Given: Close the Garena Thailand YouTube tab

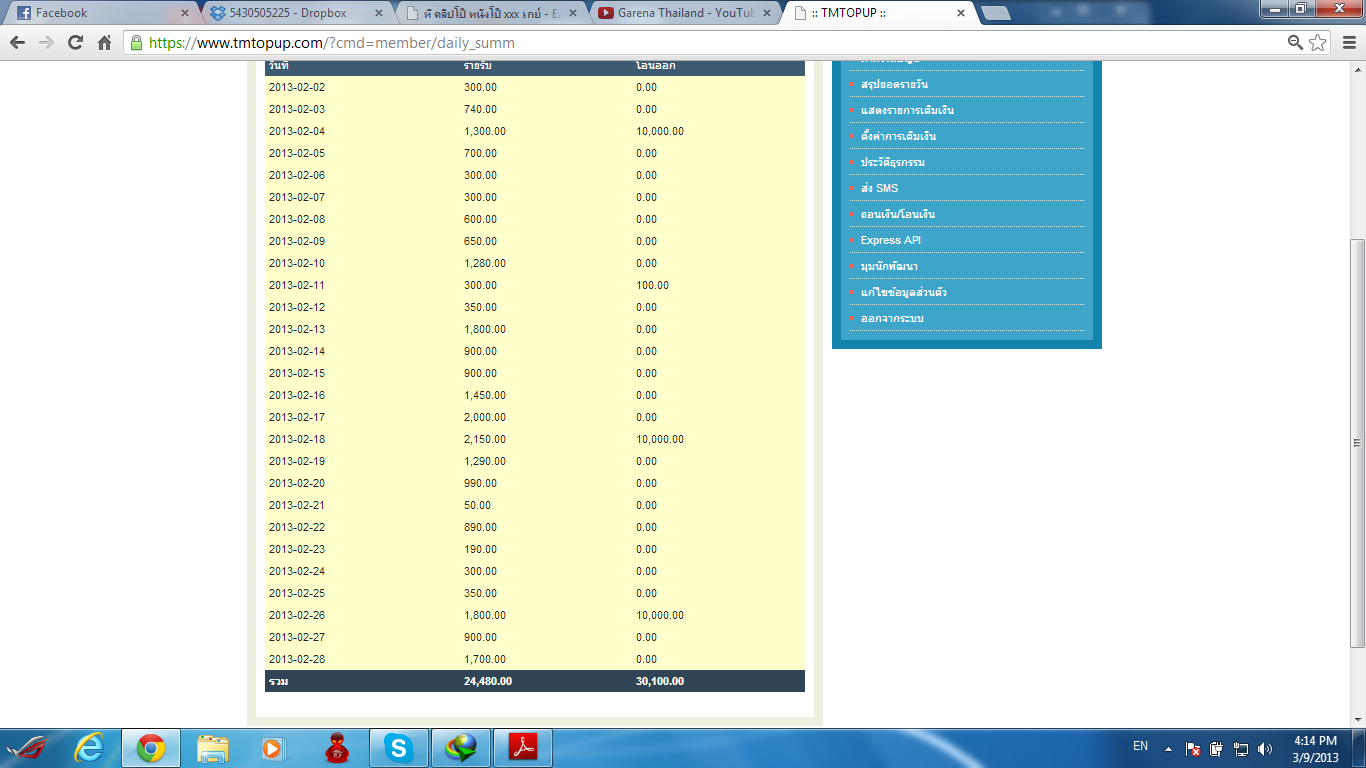Looking at the screenshot, I should point(766,13).
